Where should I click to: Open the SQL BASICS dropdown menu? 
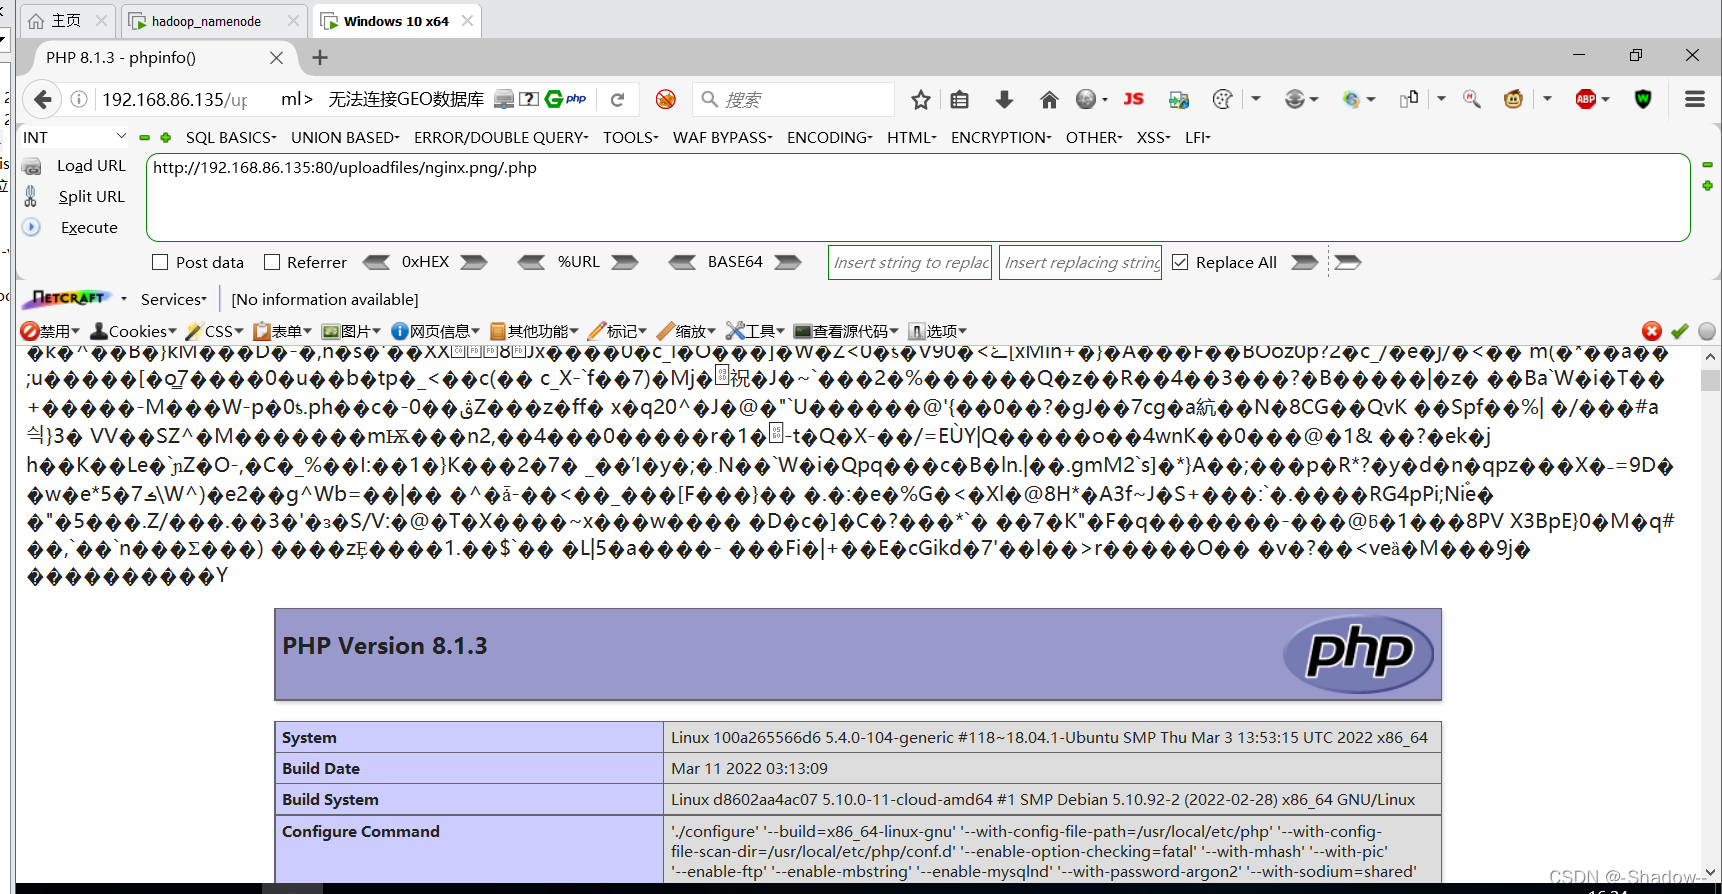click(x=231, y=138)
